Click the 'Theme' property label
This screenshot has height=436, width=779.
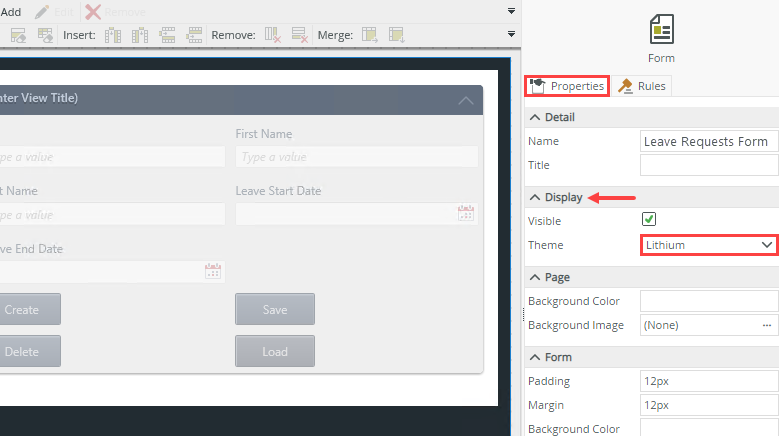545,245
